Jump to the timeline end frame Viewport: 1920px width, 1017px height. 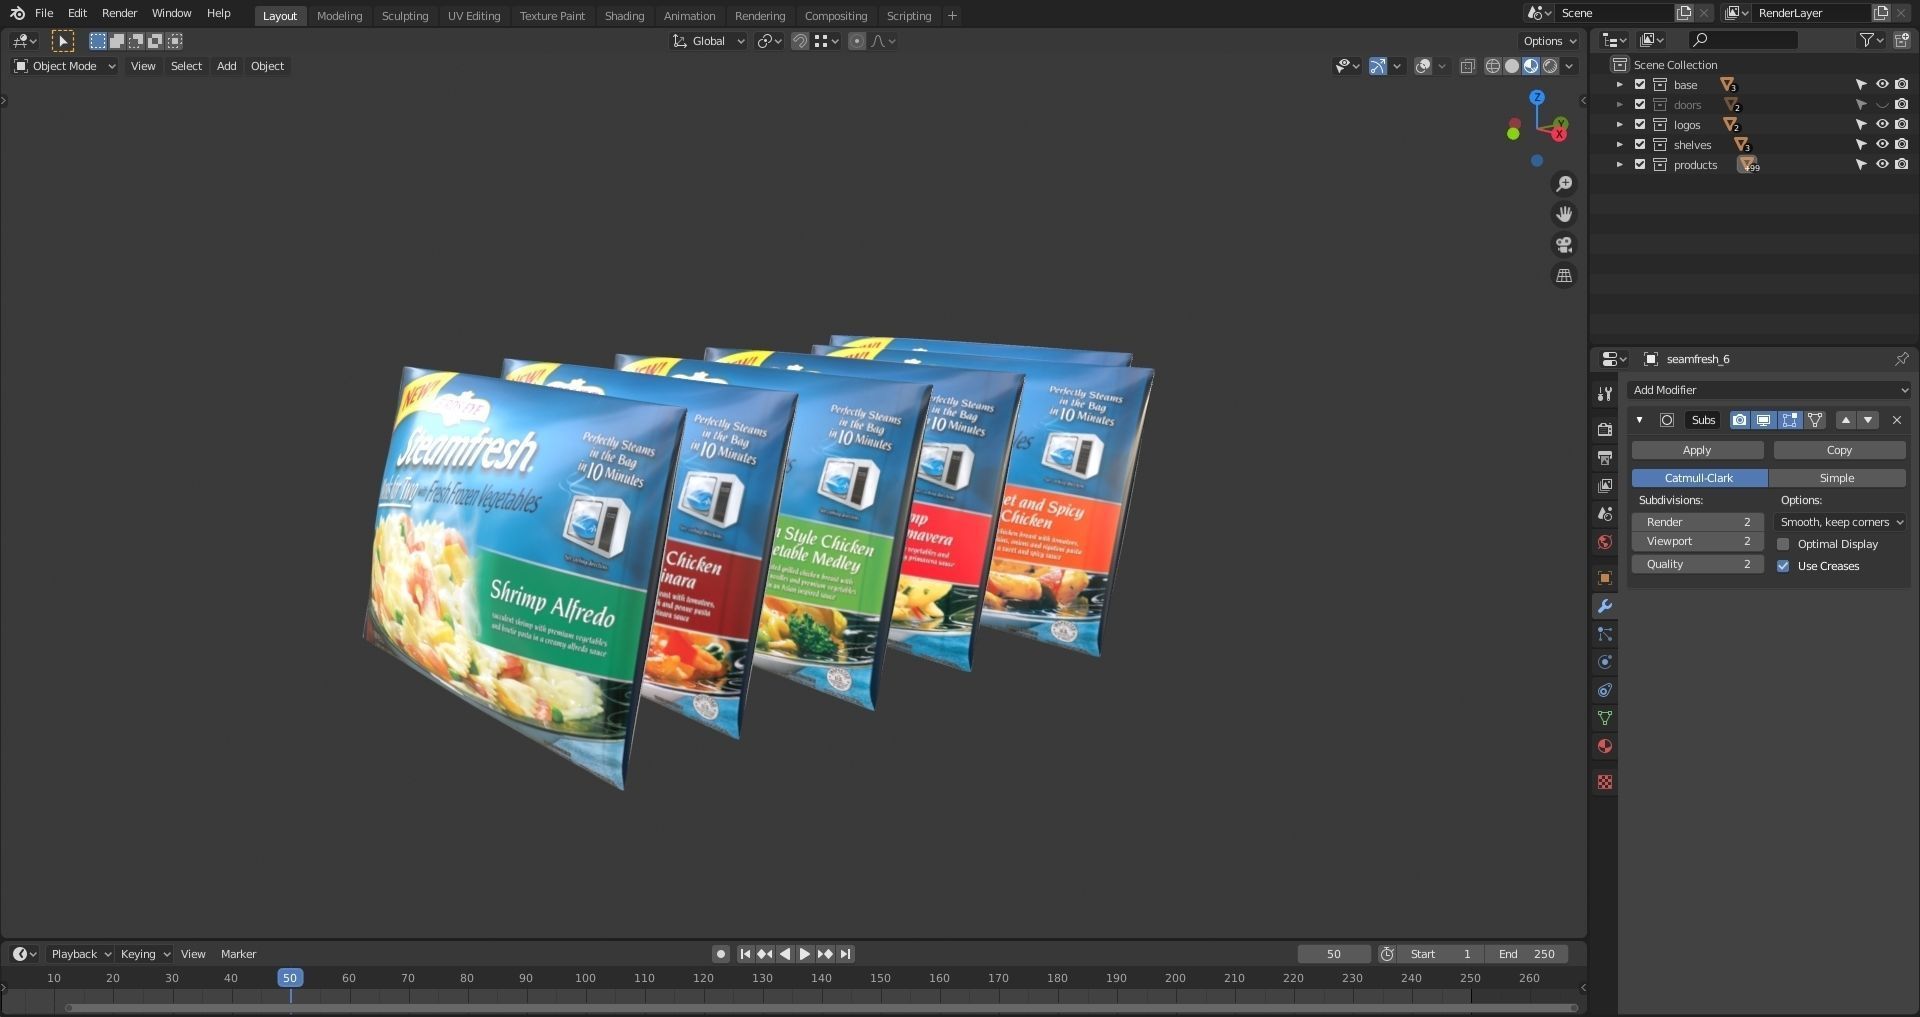(x=846, y=954)
